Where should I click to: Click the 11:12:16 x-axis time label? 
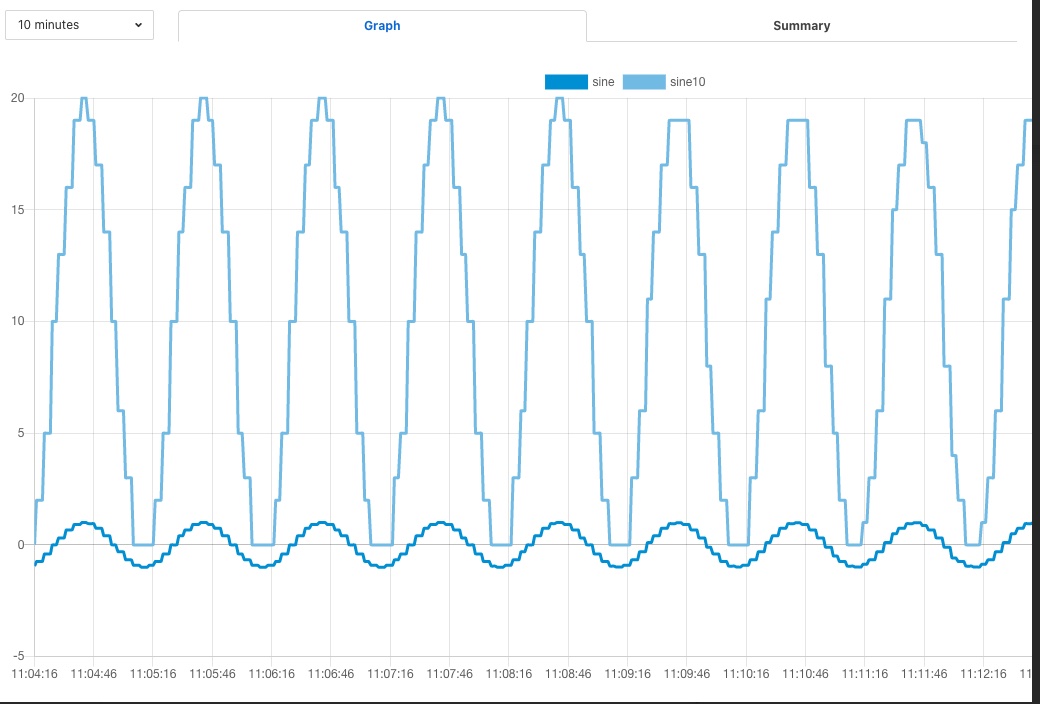tap(982, 674)
